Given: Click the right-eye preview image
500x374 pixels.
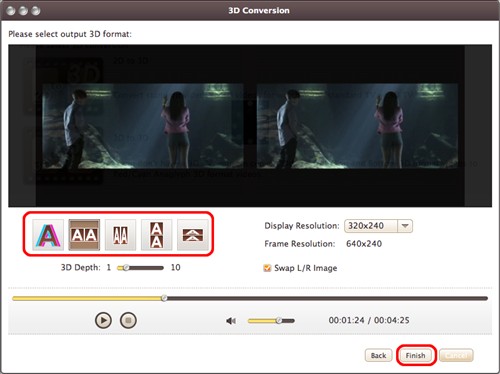Looking at the screenshot, I should [x=357, y=126].
